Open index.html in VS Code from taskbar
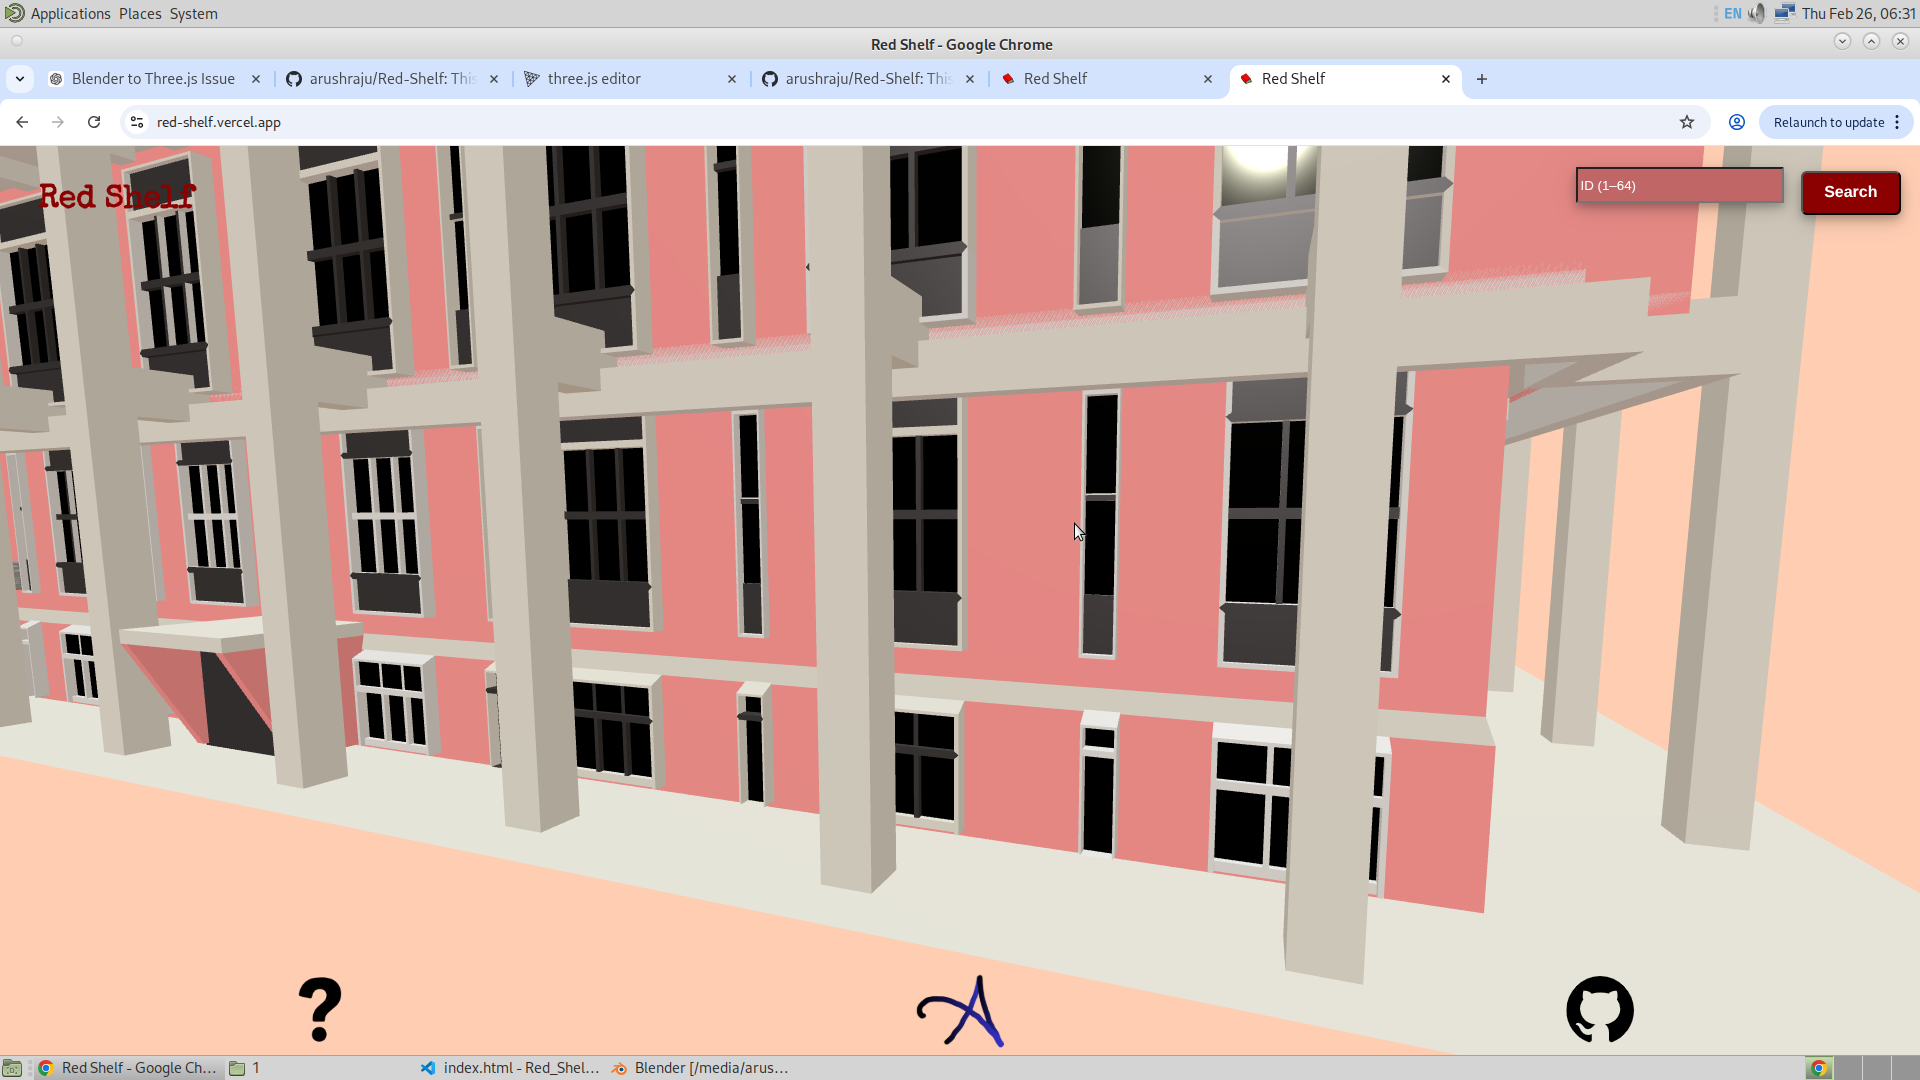 pyautogui.click(x=510, y=1067)
